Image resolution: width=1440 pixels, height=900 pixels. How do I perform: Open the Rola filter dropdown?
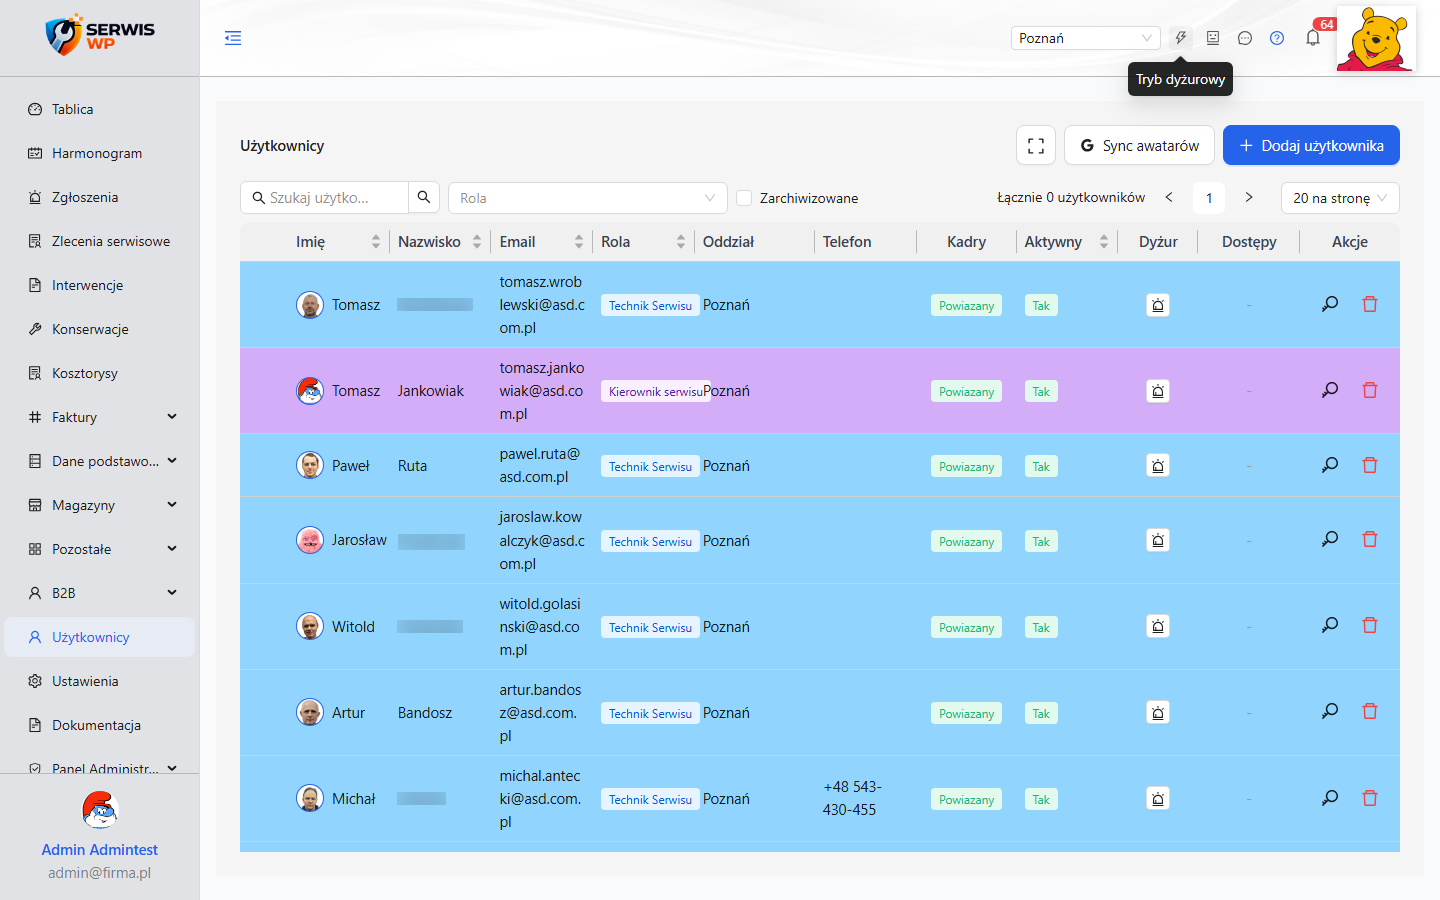click(x=588, y=198)
